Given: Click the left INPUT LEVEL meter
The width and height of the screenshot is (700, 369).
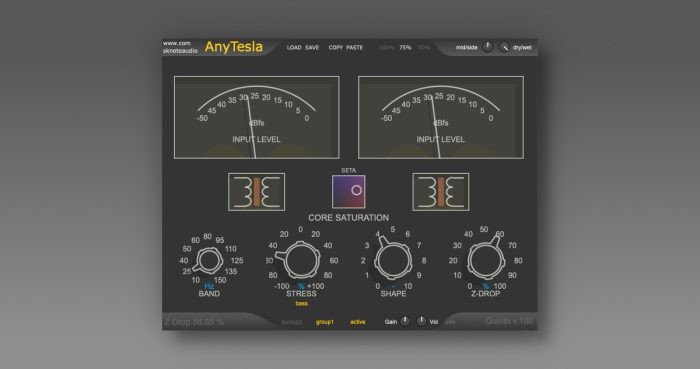Looking at the screenshot, I should coord(257,117).
